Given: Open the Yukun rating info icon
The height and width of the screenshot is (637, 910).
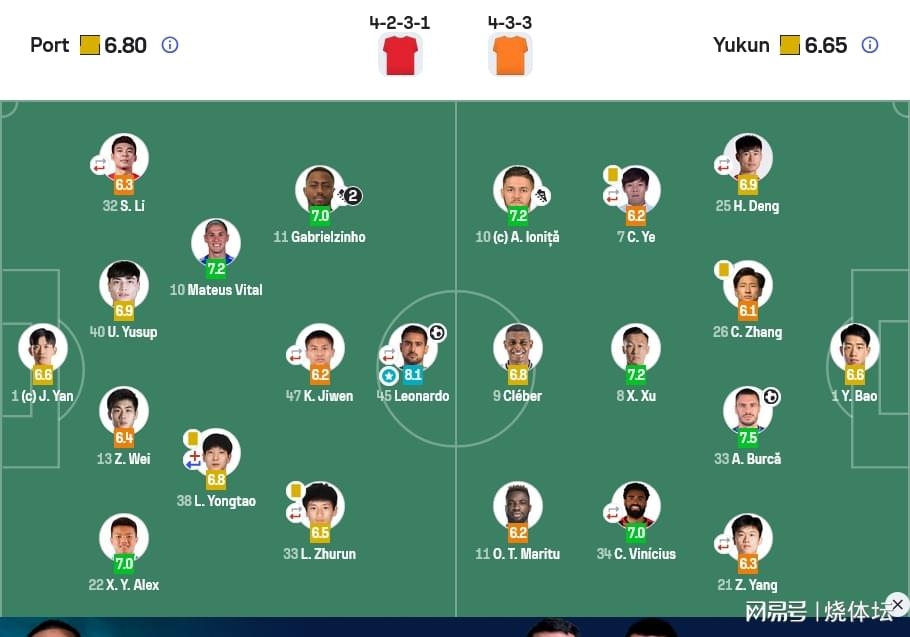Looking at the screenshot, I should click(x=871, y=46).
